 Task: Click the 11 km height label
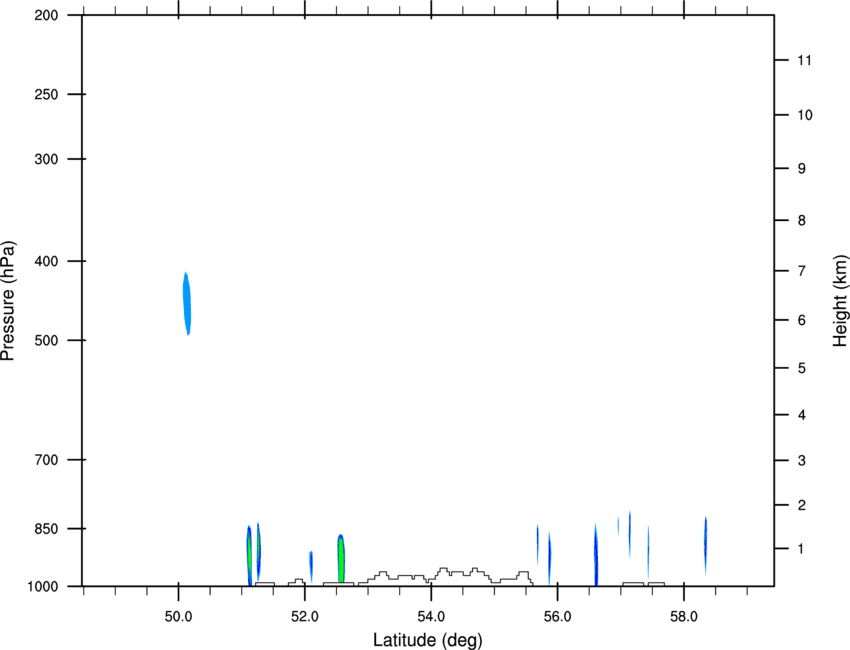[804, 60]
